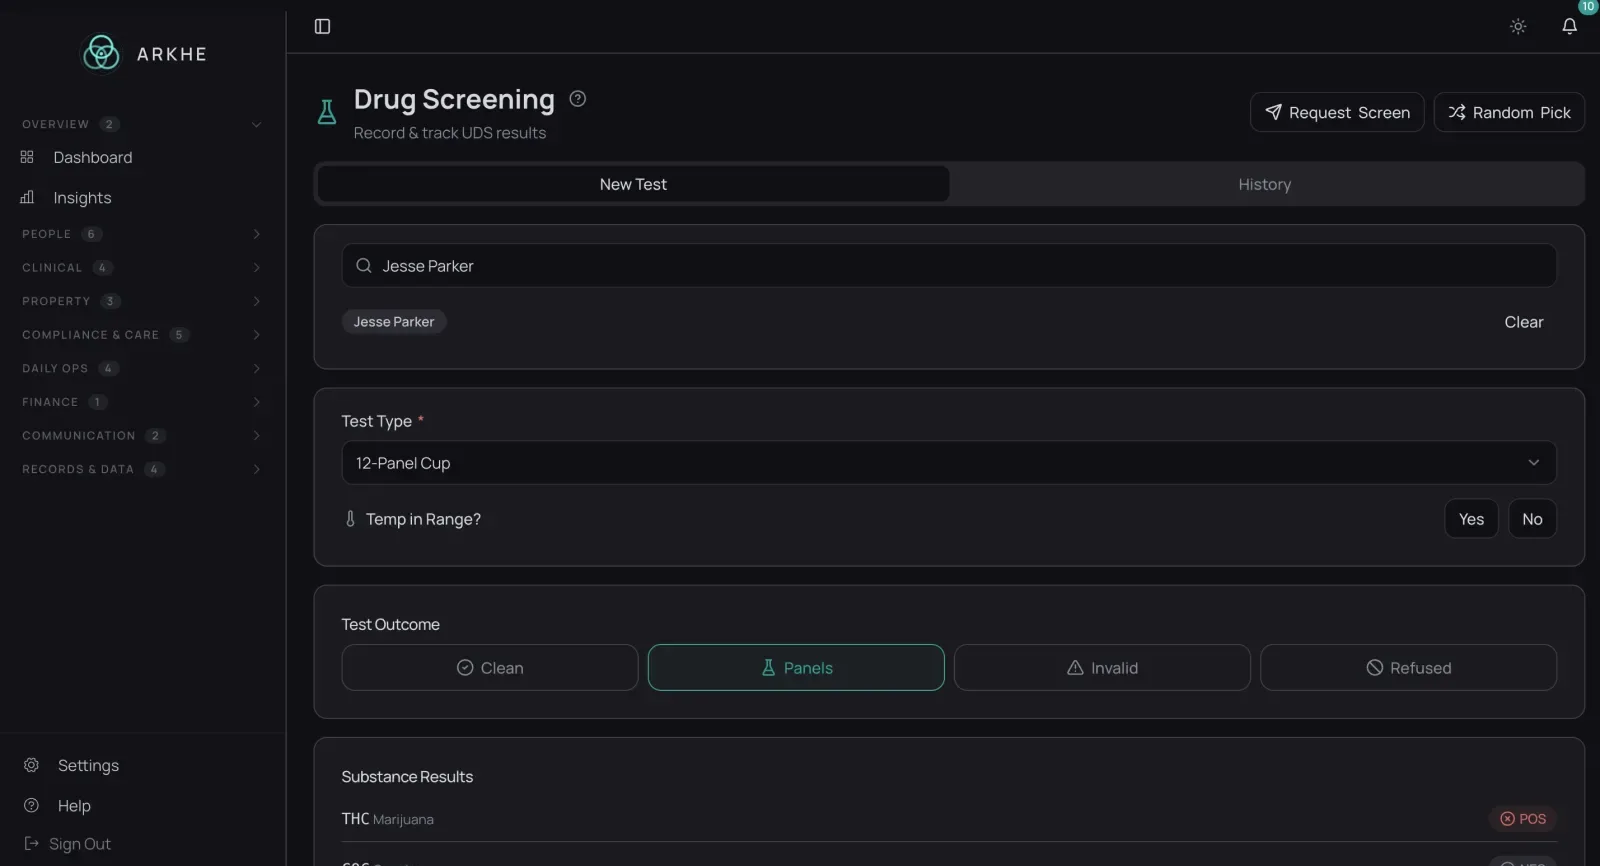
Task: Click the Settings gear icon
Action: 31,765
